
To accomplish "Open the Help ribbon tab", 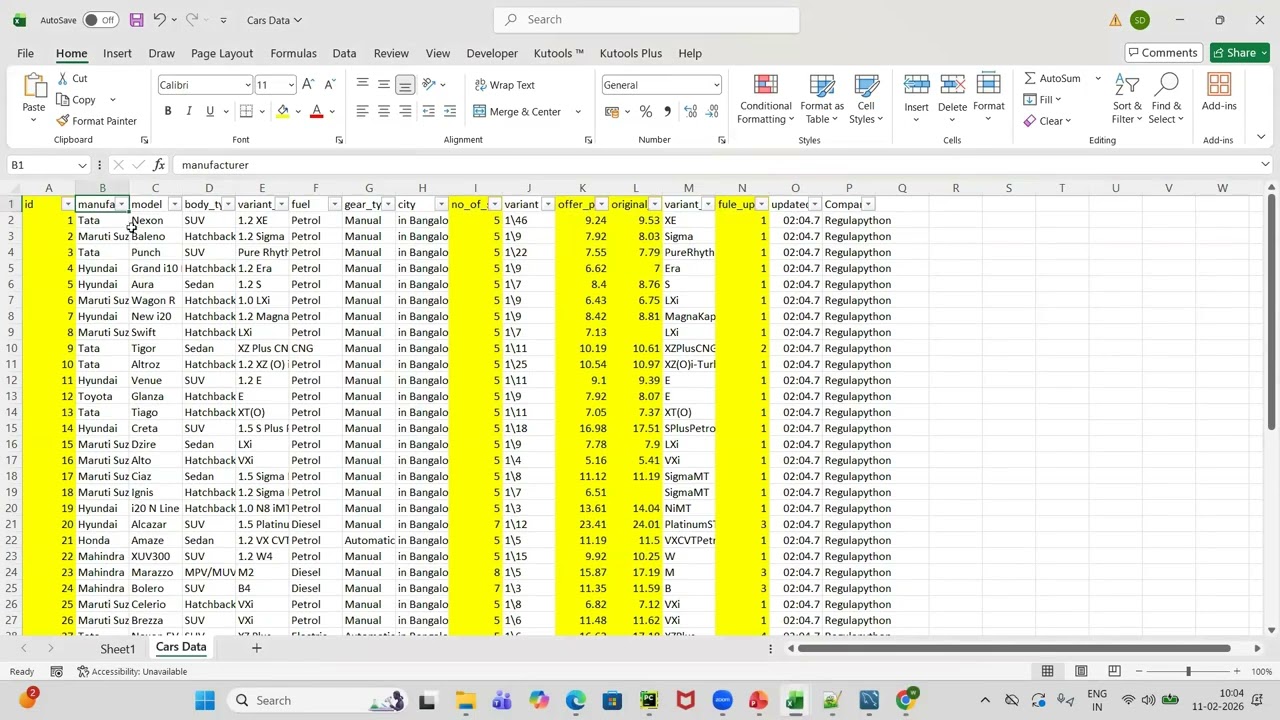I will [x=690, y=53].
